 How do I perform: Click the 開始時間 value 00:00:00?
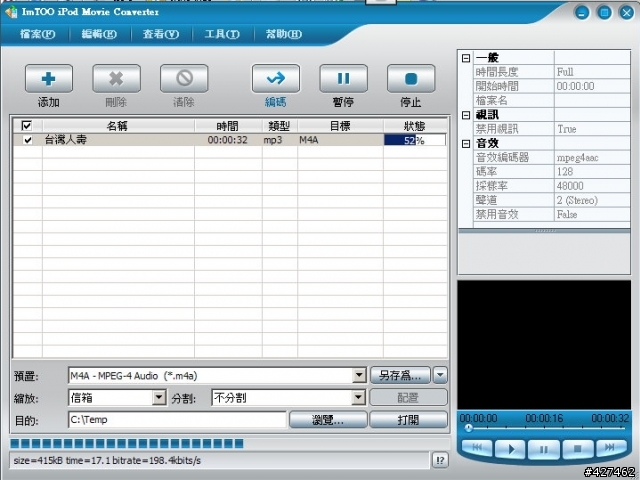coord(592,86)
